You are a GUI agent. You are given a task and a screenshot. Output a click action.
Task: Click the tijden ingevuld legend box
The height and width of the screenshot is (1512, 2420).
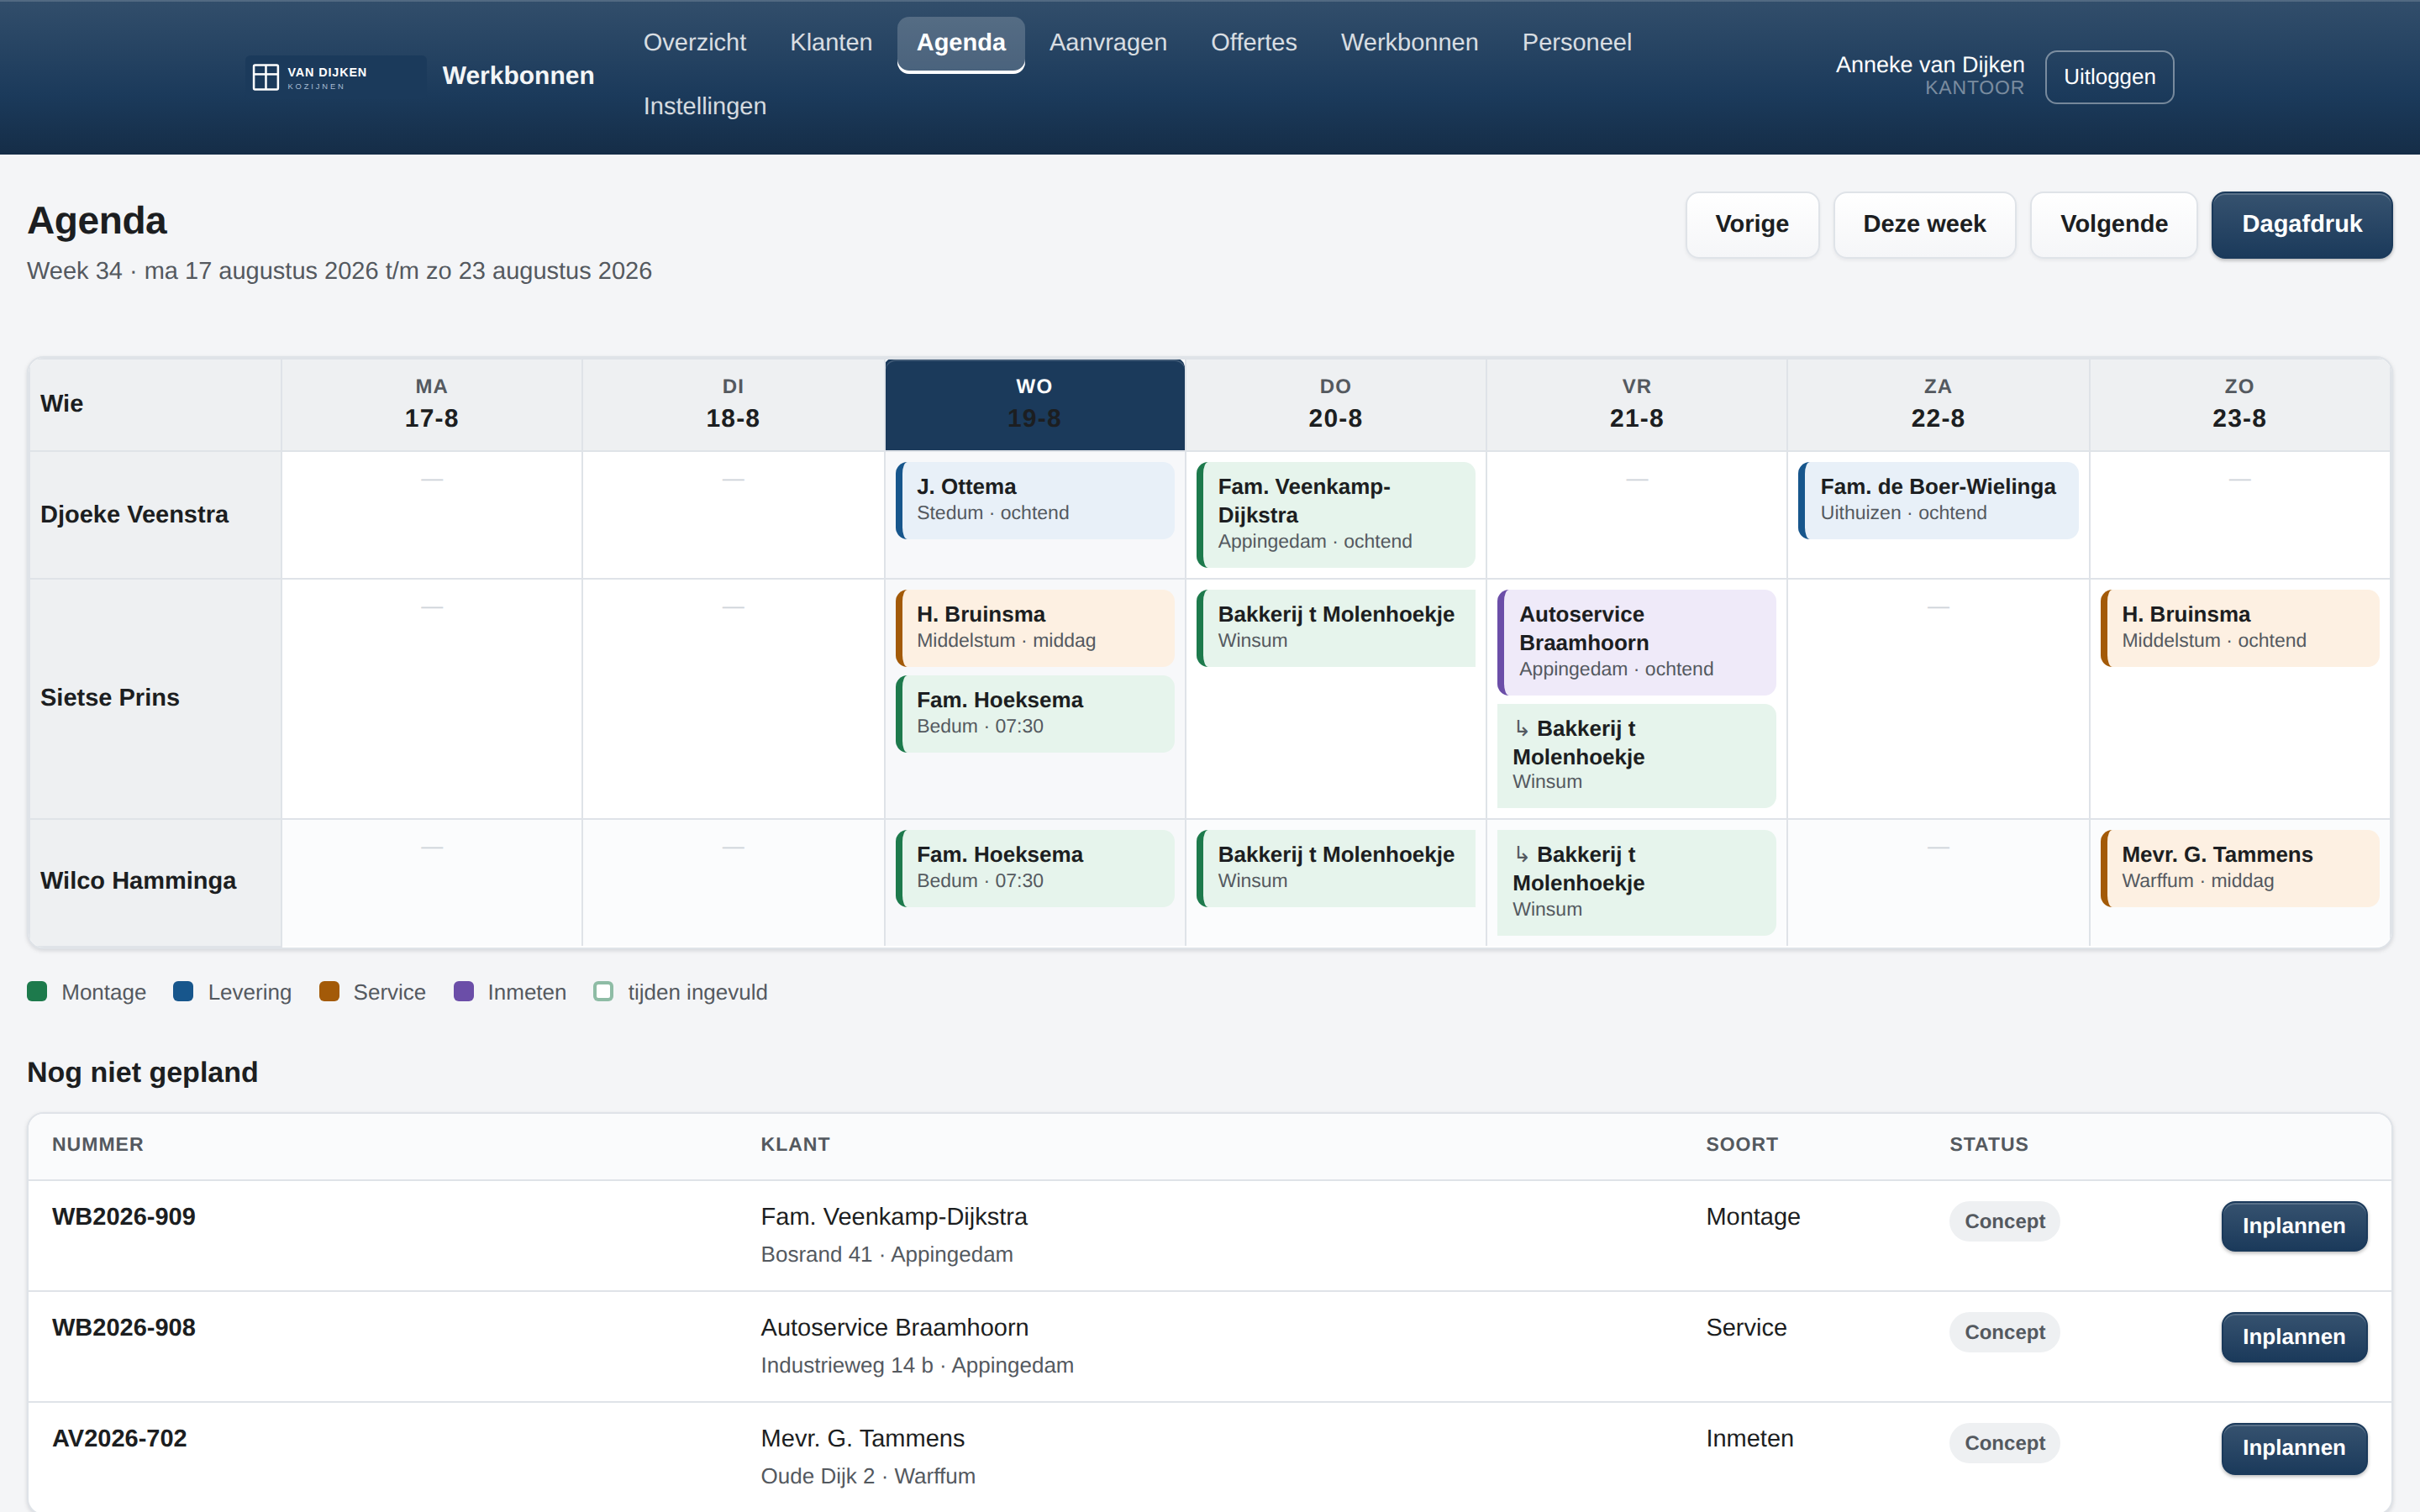tap(603, 991)
